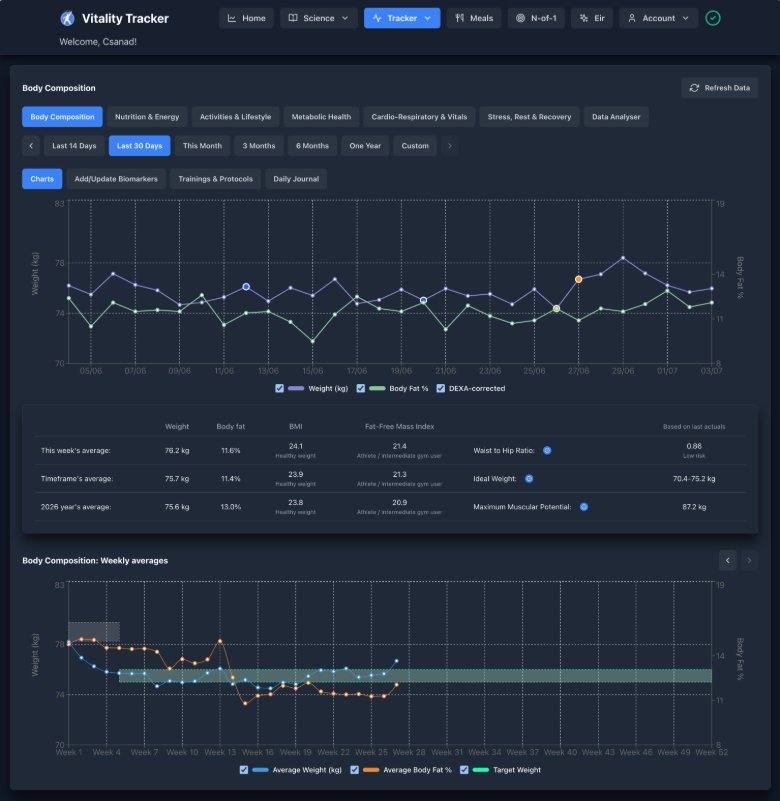
Task: Click the orange DEXA marker at 27/06
Action: point(578,279)
